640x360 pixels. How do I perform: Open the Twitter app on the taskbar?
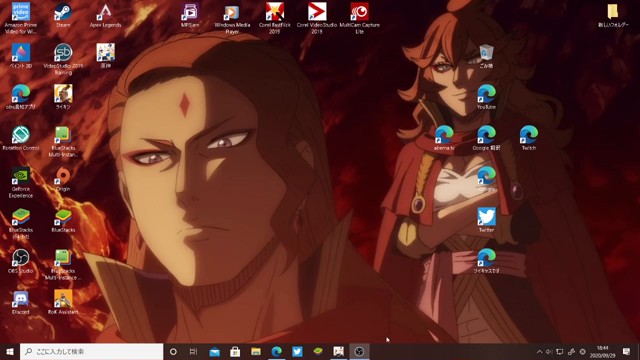297,351
